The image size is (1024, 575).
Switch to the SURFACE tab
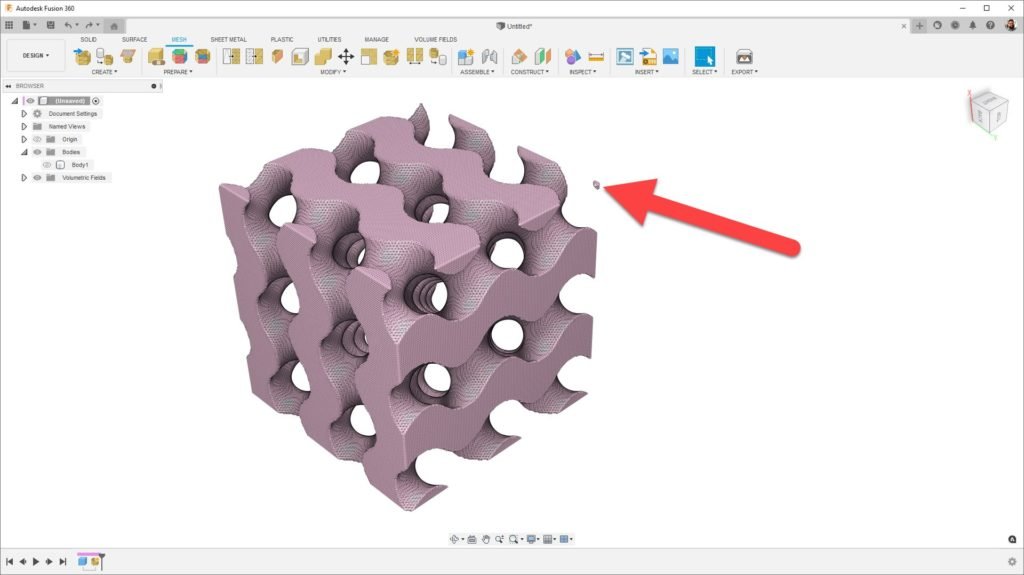pyautogui.click(x=135, y=39)
